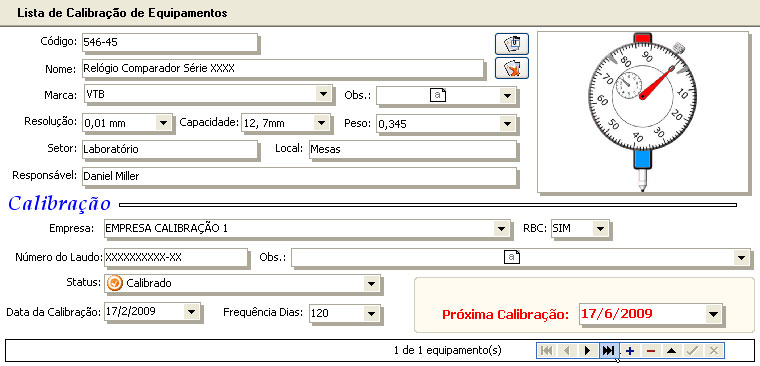This screenshot has height=366, width=760.
Task: Click the Código field with 546-45
Action: (x=169, y=42)
